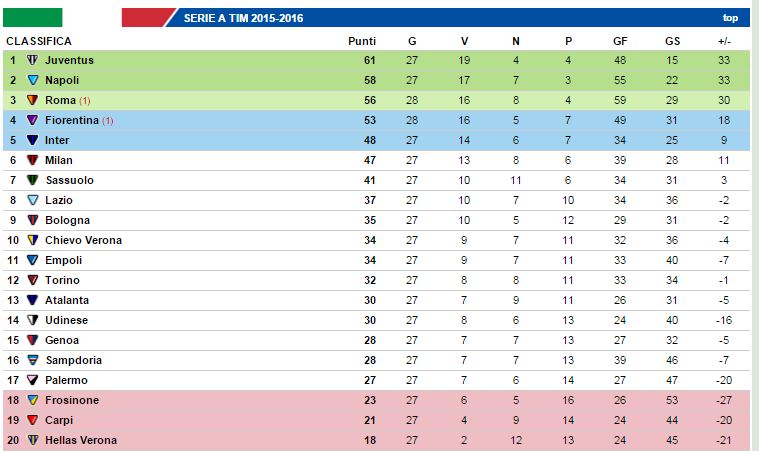Click the CLASSIFICA heading label
This screenshot has width=759, height=451.
pyautogui.click(x=39, y=41)
